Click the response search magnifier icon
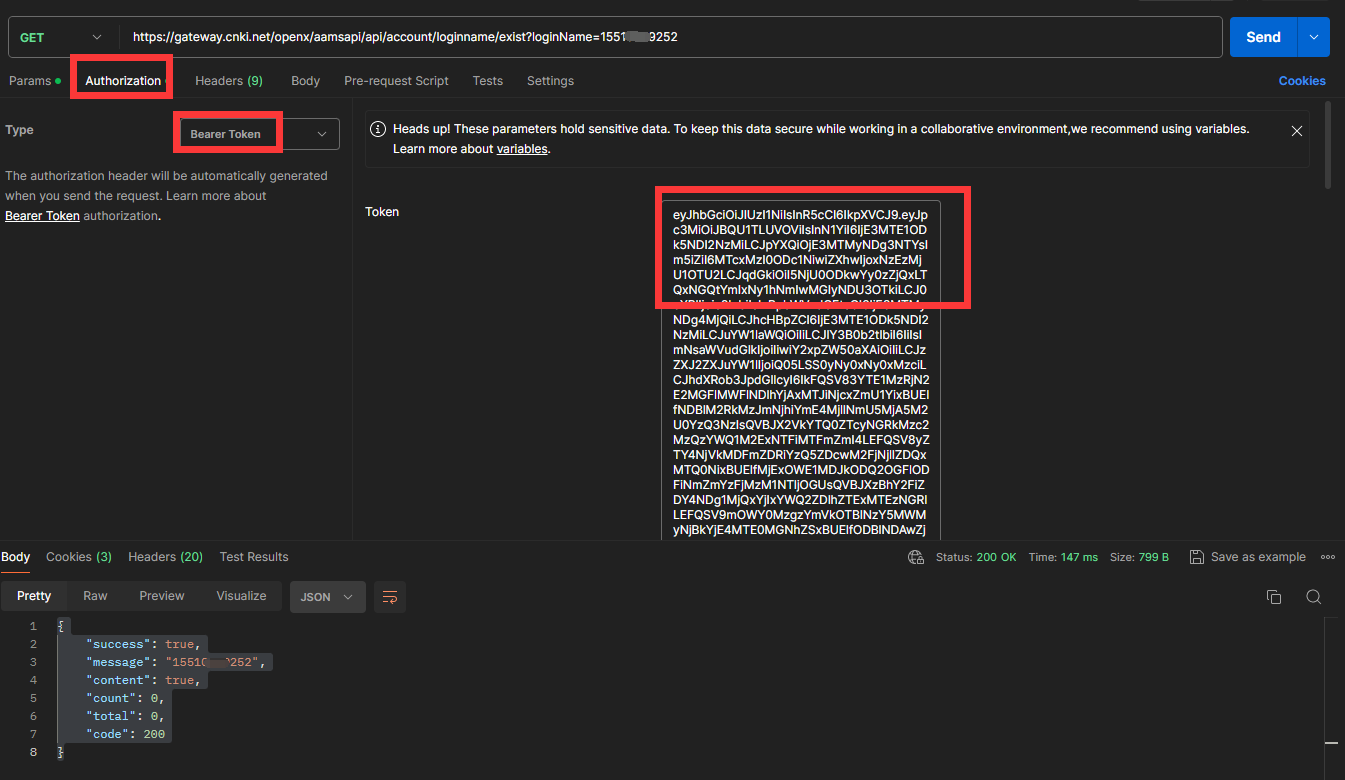This screenshot has width=1345, height=780. pos(1314,597)
